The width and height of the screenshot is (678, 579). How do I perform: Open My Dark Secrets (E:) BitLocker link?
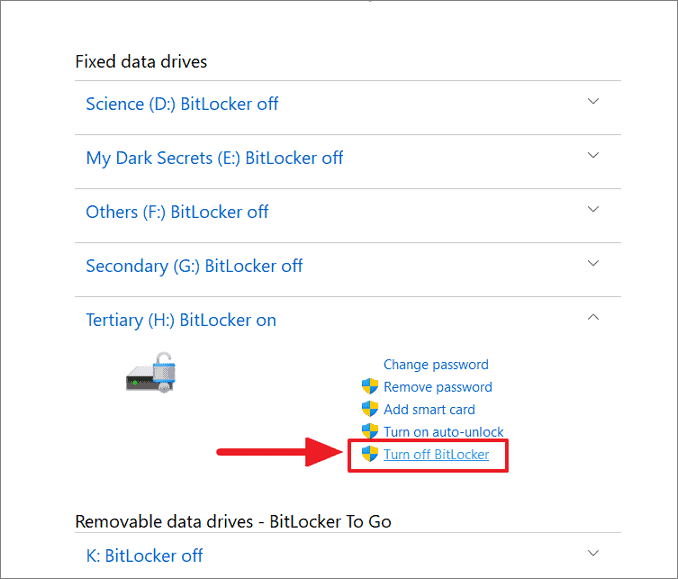click(214, 158)
